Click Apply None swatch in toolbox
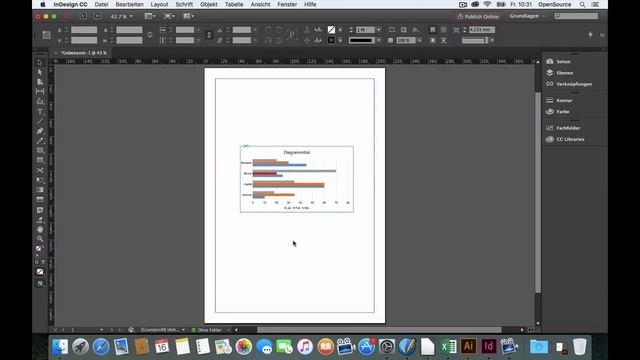 click(40, 272)
